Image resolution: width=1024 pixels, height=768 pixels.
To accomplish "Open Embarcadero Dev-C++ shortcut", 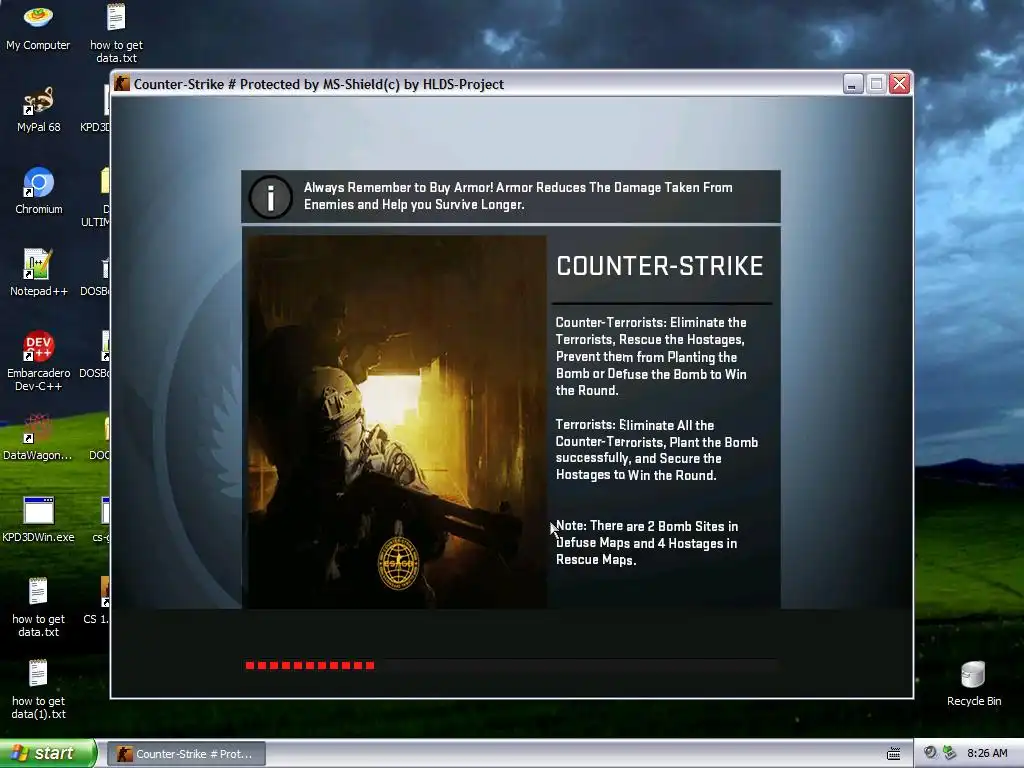I will 39,361.
